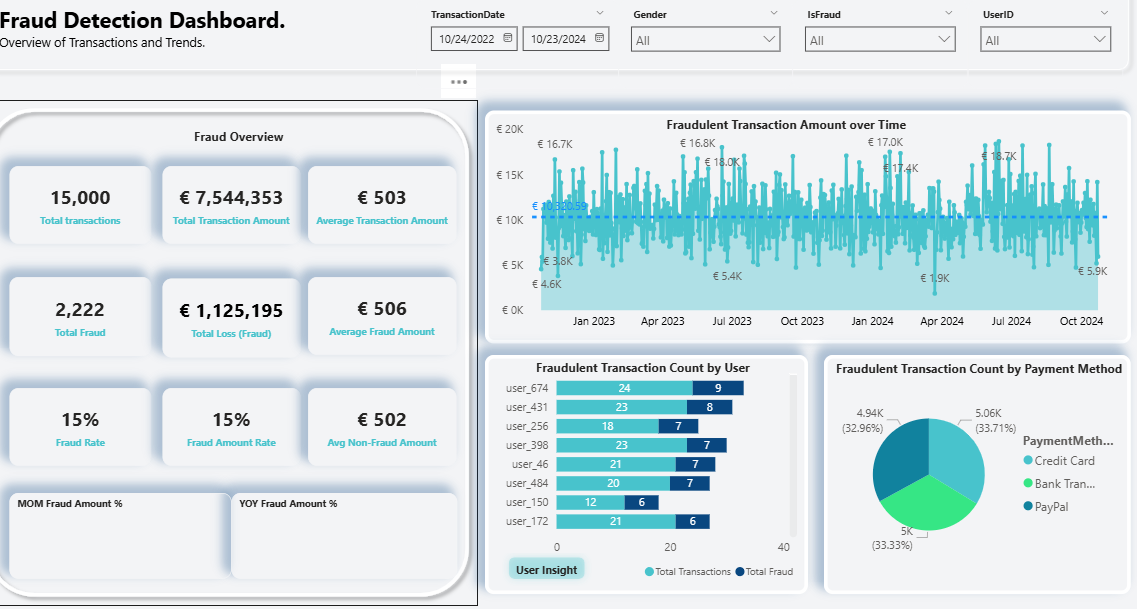This screenshot has height=609, width=1137.
Task: Click the 15,000 Total transactions card
Action: coord(80,205)
